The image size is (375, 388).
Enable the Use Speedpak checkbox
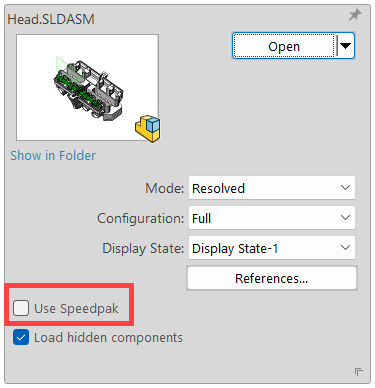(x=21, y=308)
